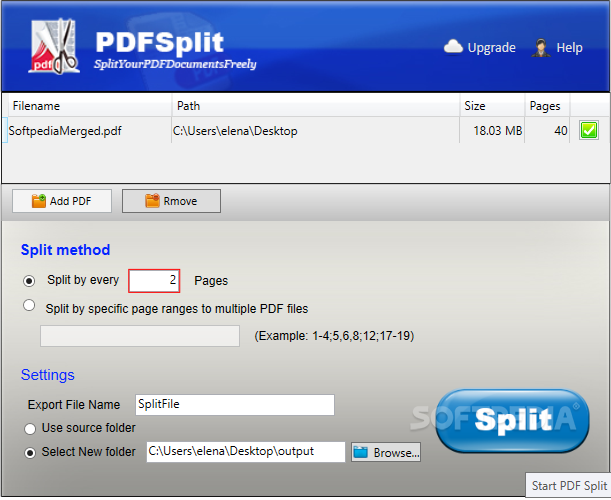Screen dimensions: 611x500
Task: Click the Path column header
Action: 315,106
